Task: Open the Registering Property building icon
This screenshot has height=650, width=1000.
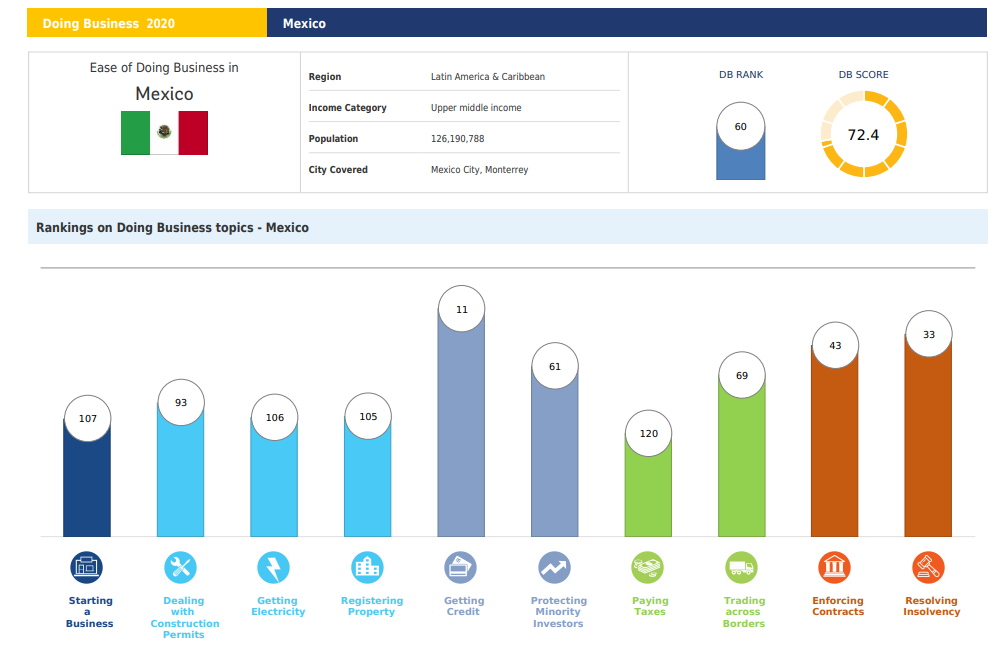Action: 367,567
